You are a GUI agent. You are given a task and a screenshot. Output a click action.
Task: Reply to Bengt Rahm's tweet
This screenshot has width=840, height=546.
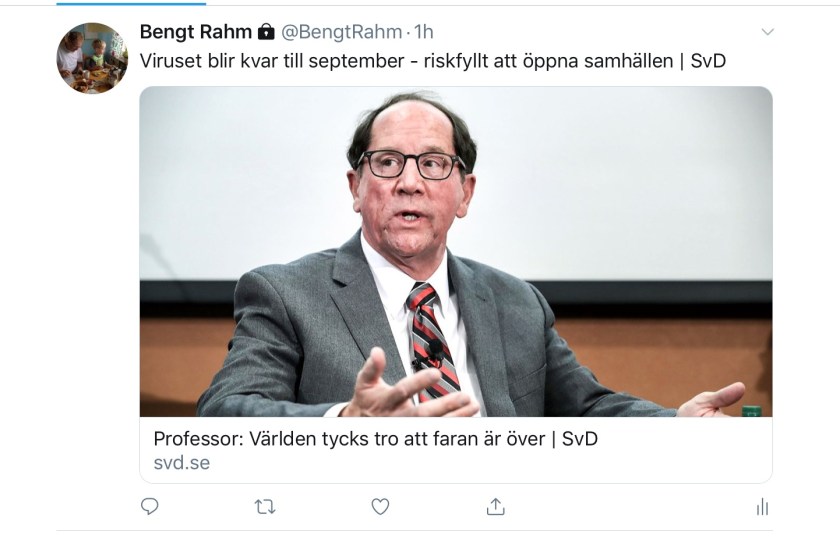pos(150,507)
